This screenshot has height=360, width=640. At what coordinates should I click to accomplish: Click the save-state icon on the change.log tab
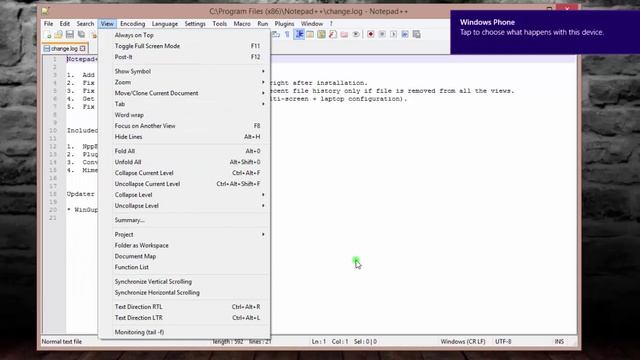[47, 49]
